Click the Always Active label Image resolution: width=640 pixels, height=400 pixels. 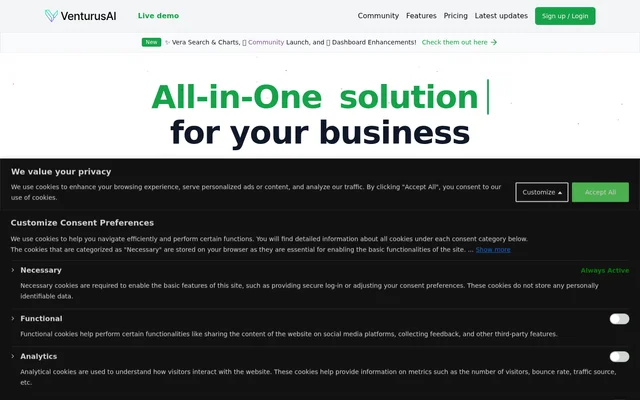[604, 271]
